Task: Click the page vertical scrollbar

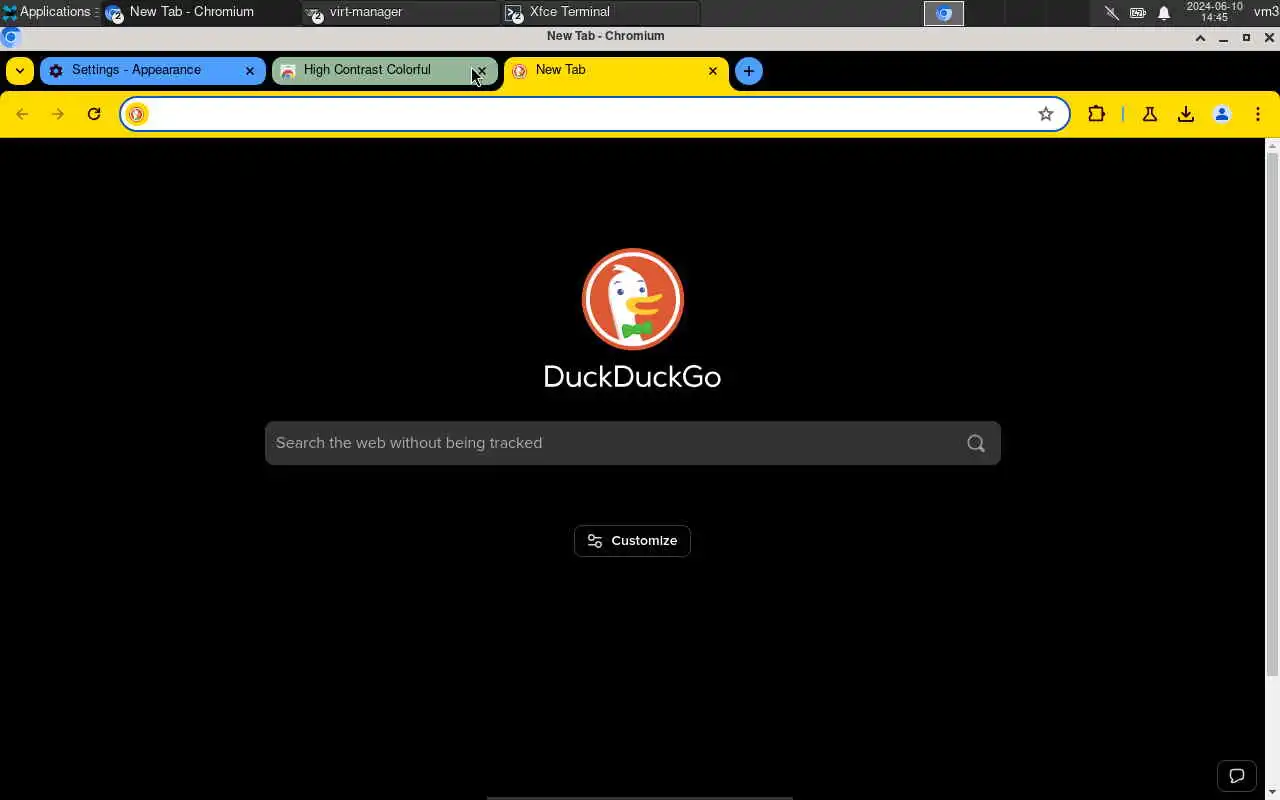Action: point(1272,415)
